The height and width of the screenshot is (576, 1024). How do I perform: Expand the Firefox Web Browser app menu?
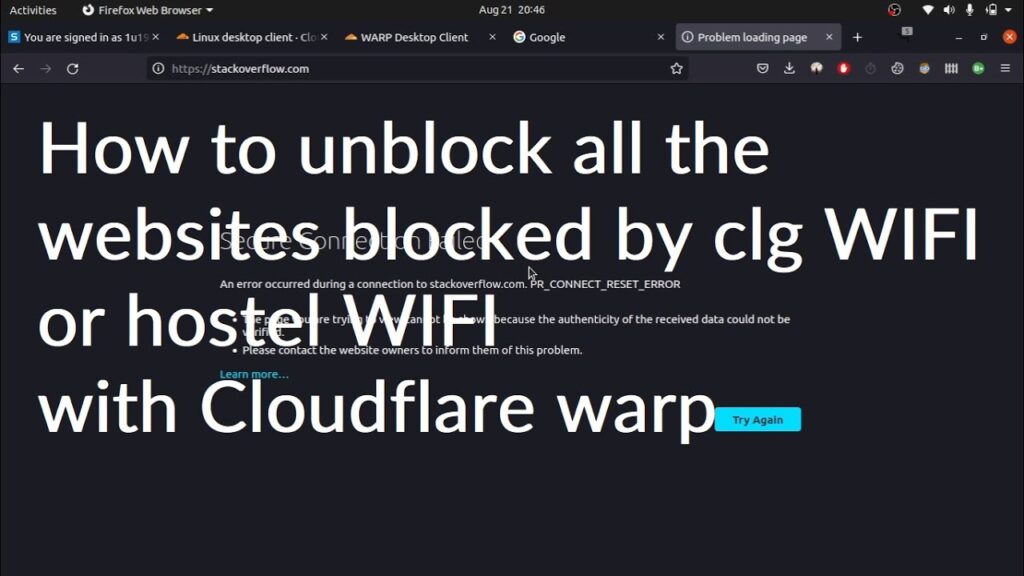tap(148, 10)
